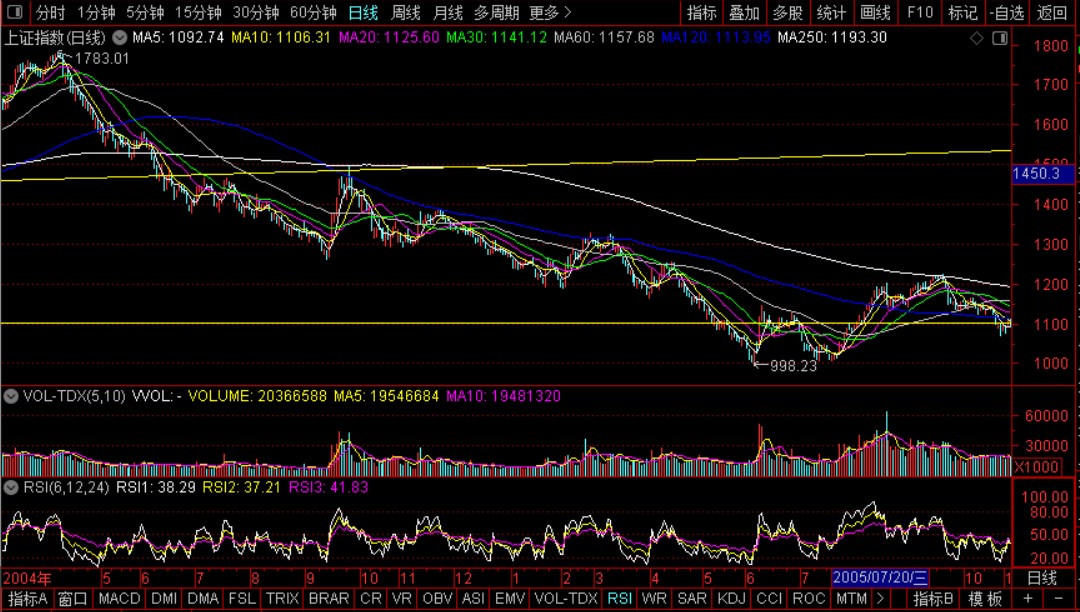
Task: Expand the VOL-TDX indicator dropdown circle
Action: tap(10, 396)
